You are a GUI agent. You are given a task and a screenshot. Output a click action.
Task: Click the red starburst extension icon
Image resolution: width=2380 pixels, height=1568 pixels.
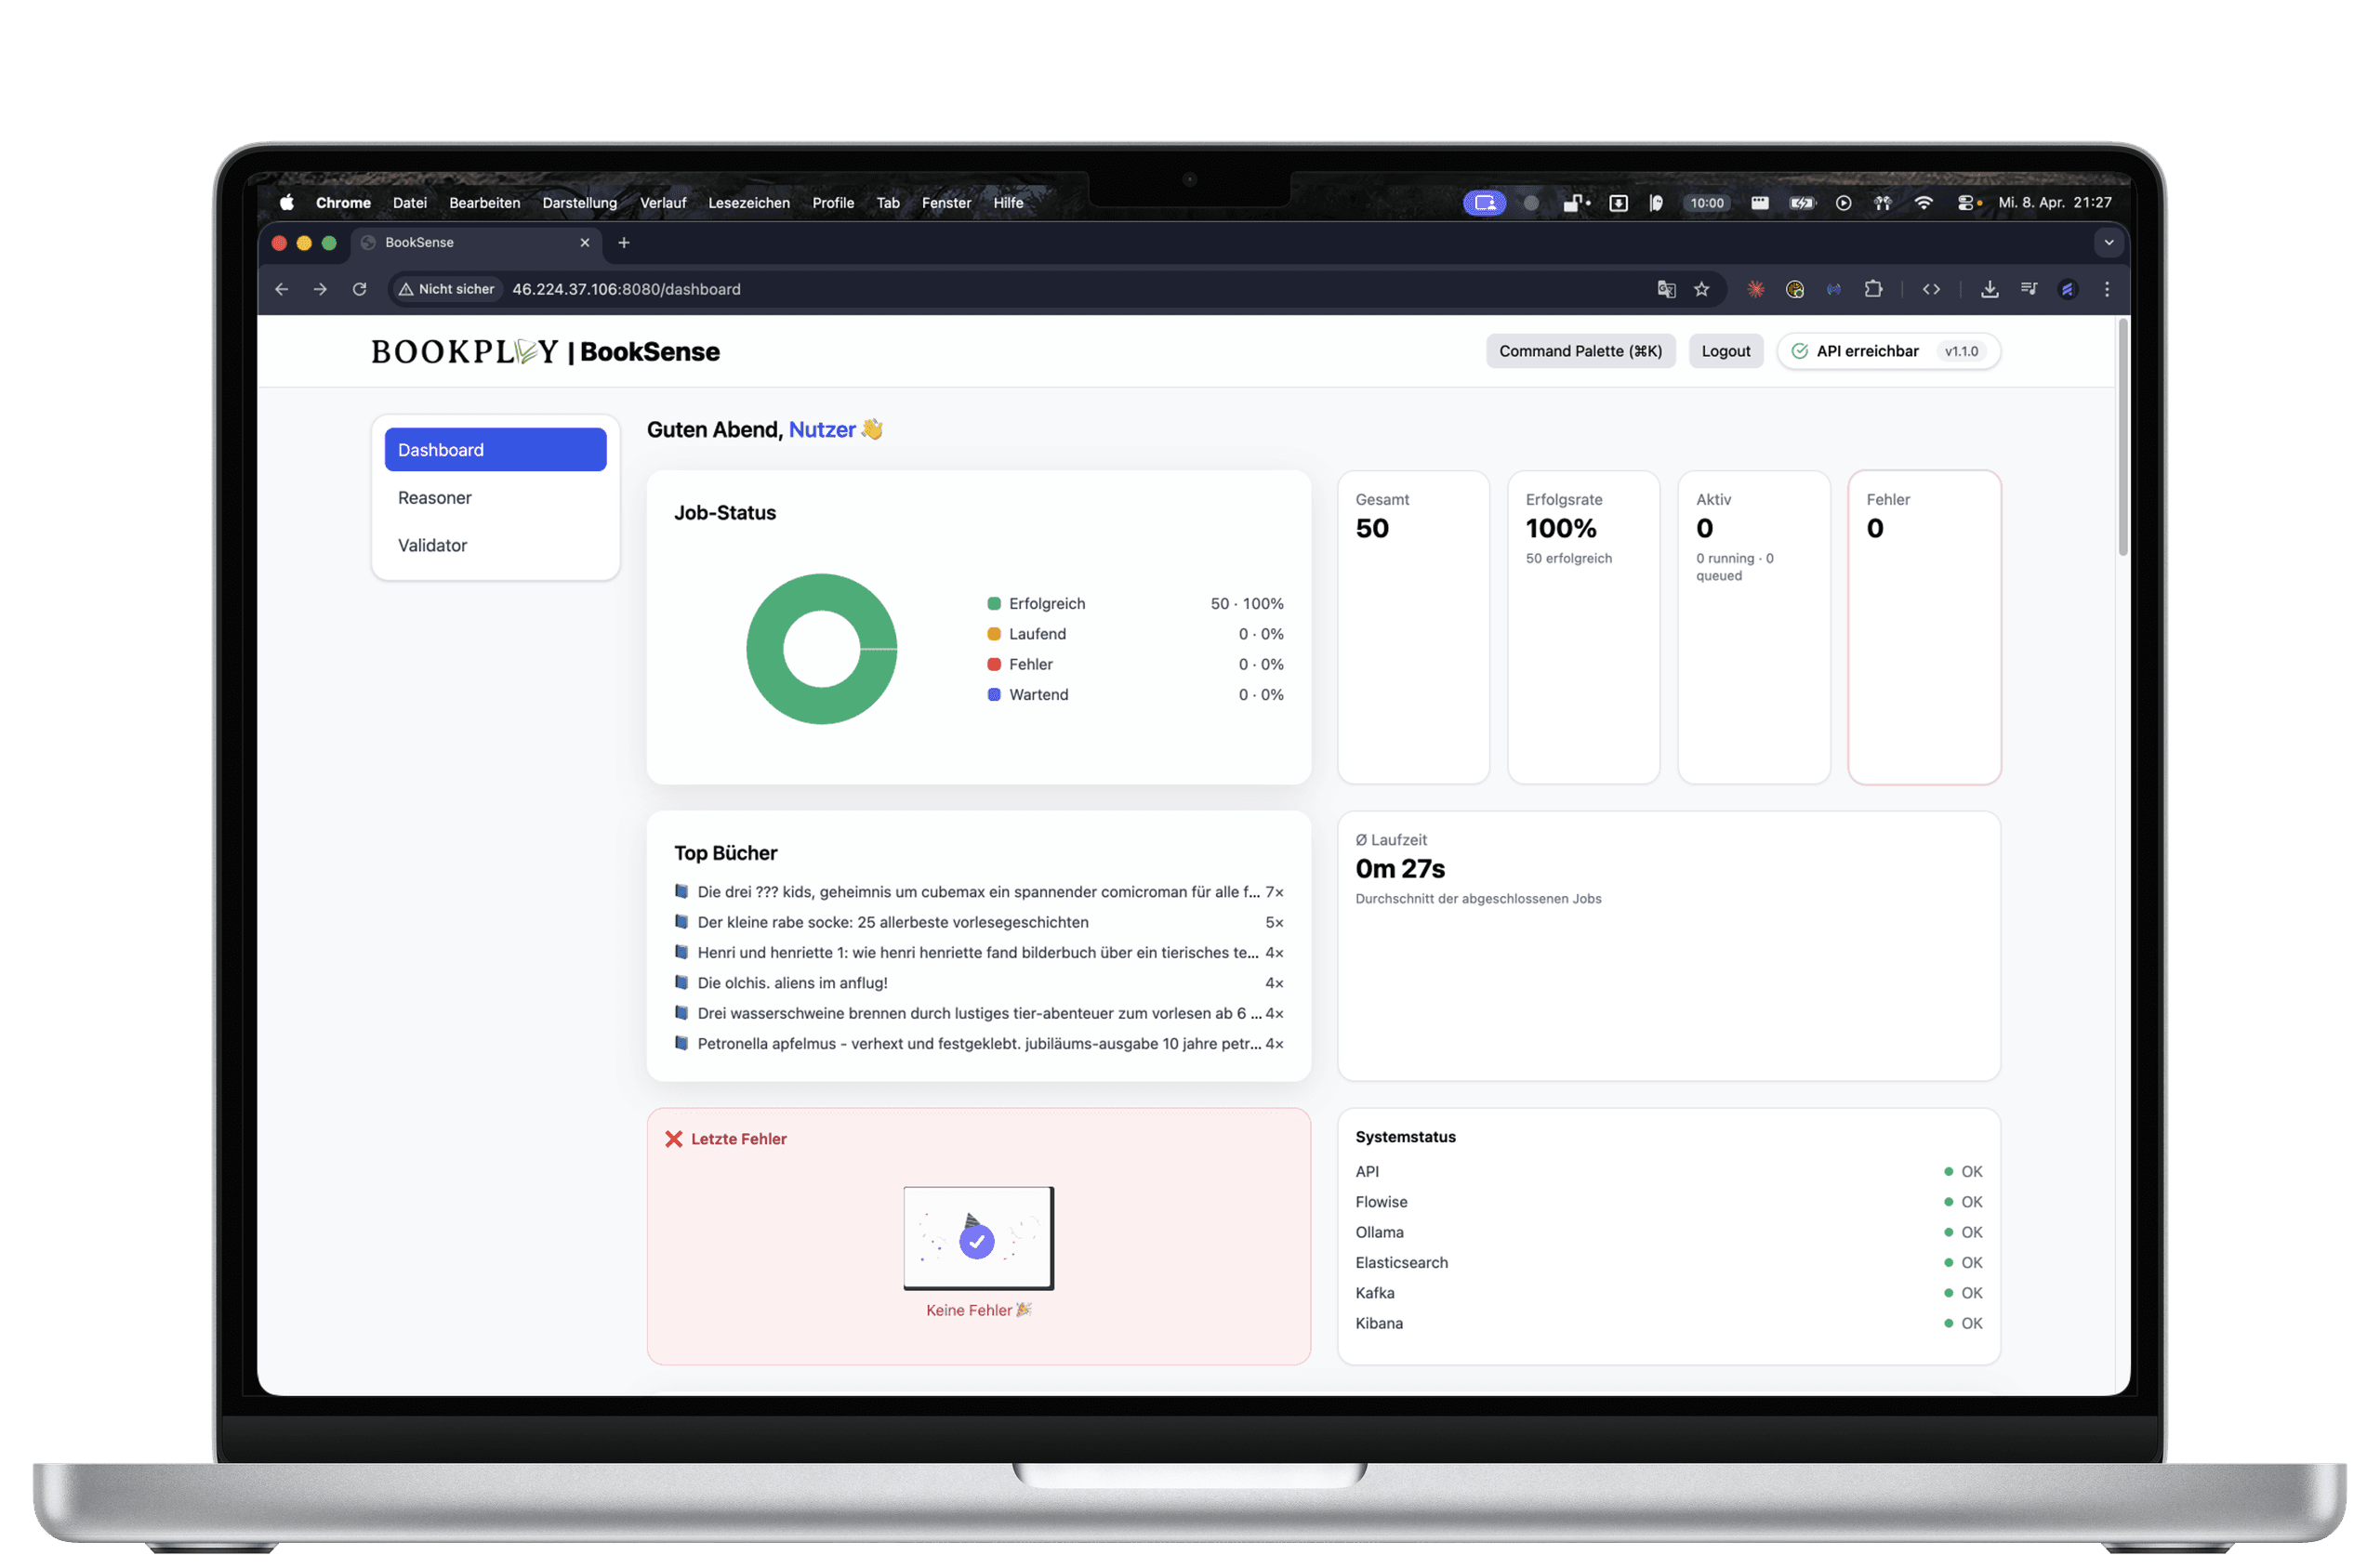click(1756, 289)
